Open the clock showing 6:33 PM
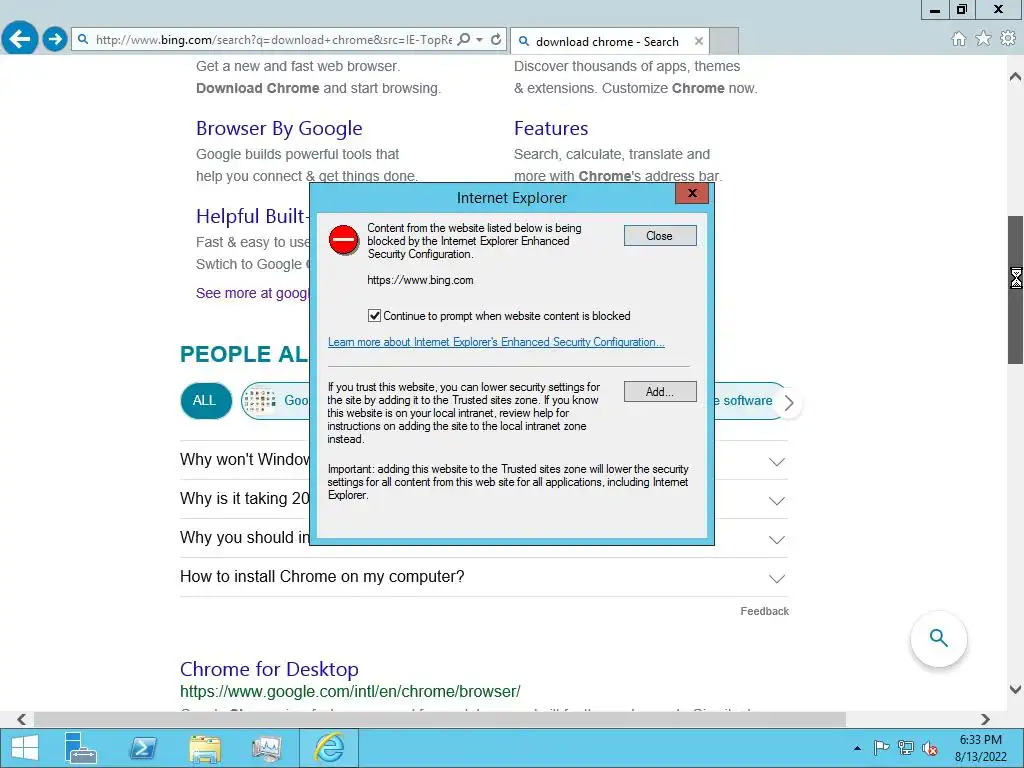Image resolution: width=1024 pixels, height=768 pixels. (980, 748)
